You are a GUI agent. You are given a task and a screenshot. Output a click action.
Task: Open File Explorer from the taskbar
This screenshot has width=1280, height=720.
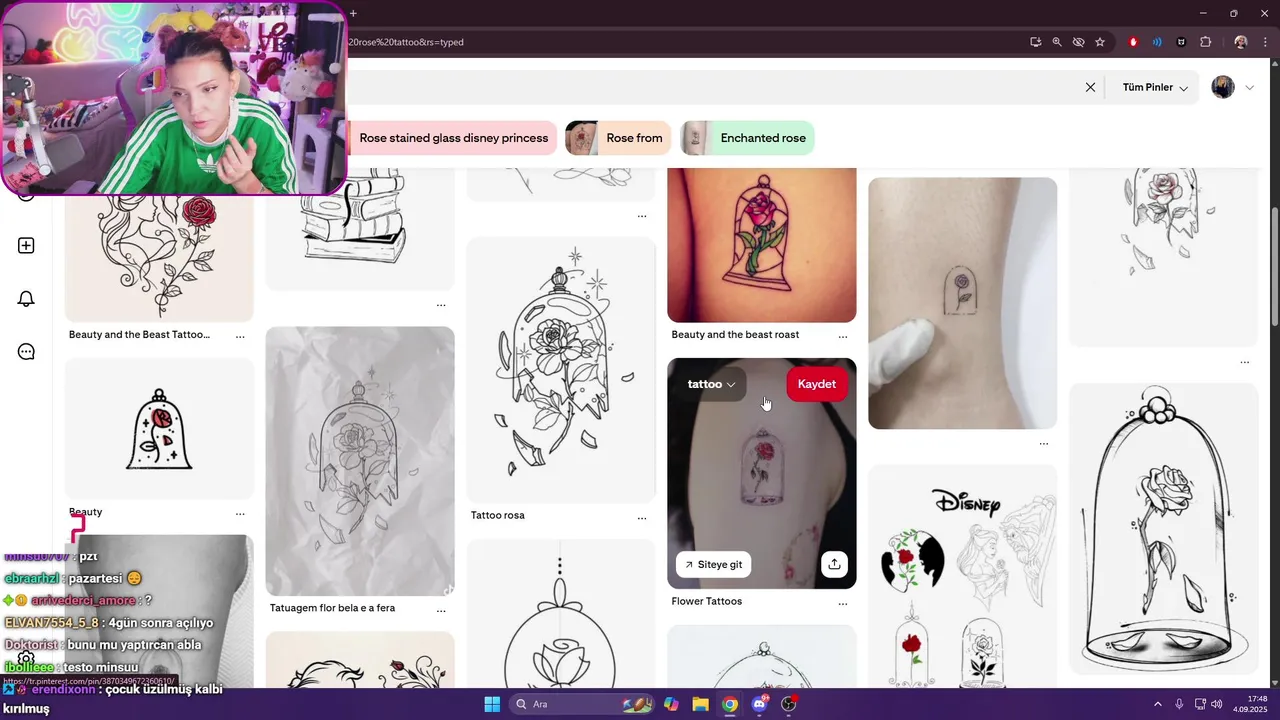(701, 704)
